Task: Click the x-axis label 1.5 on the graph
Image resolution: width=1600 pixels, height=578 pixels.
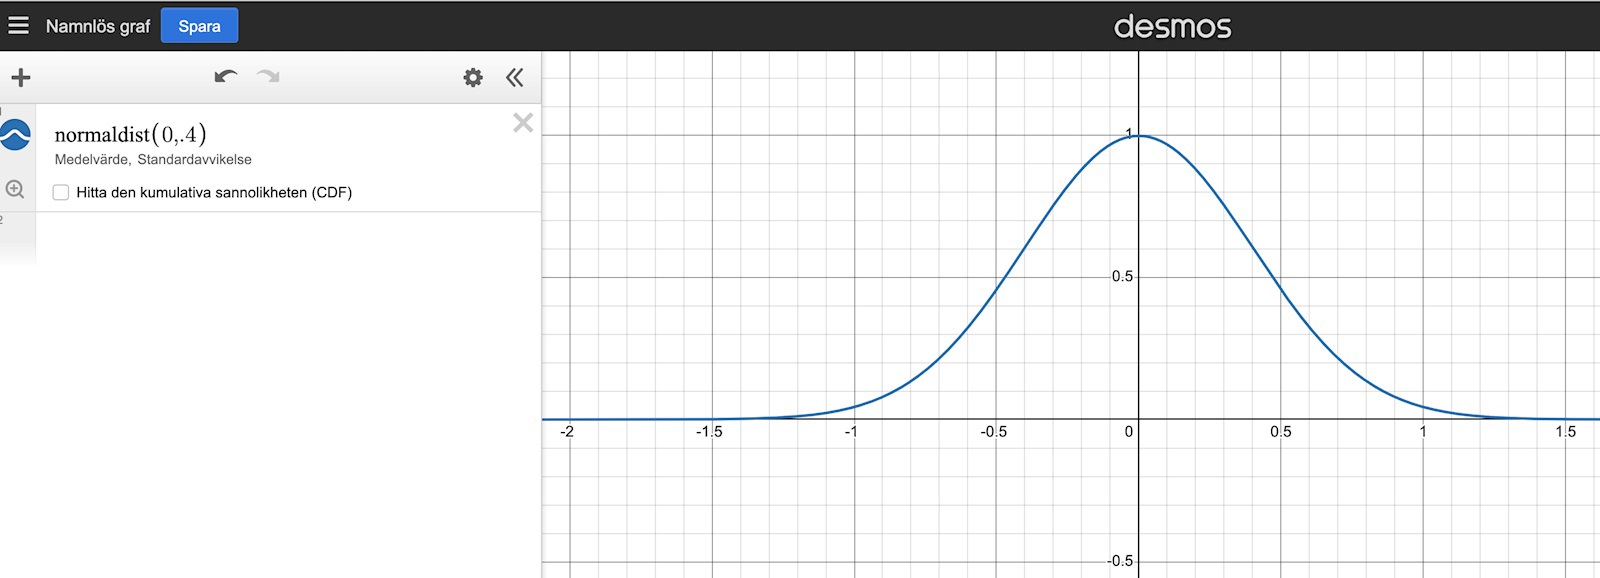Action: click(1564, 432)
